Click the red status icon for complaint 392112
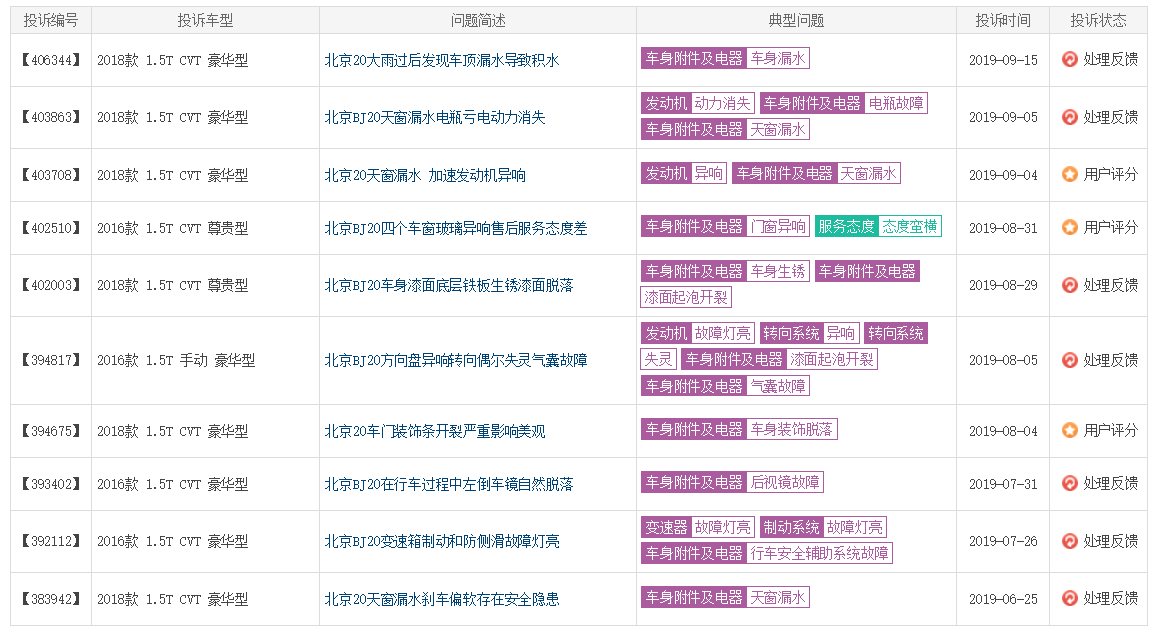The height and width of the screenshot is (633, 1155). point(1070,541)
